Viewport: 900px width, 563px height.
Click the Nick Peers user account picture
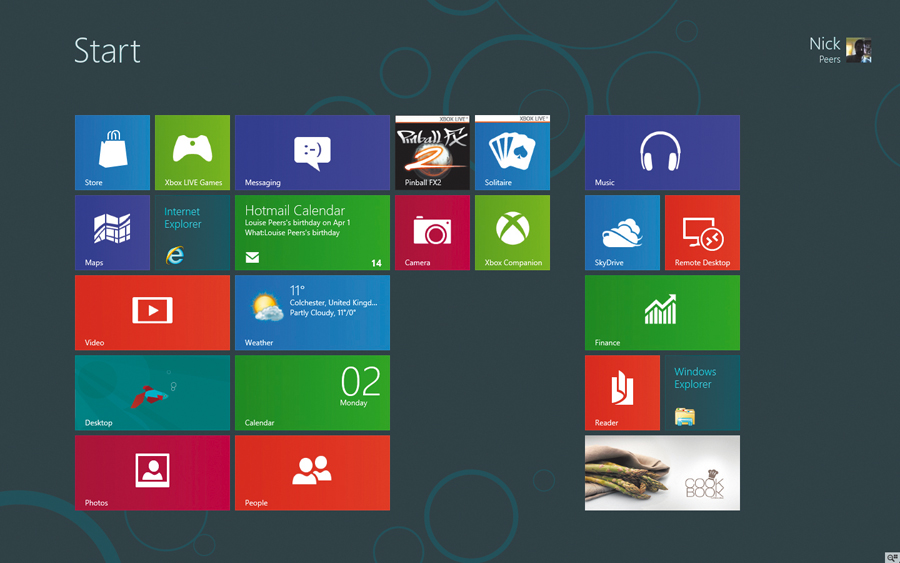859,50
